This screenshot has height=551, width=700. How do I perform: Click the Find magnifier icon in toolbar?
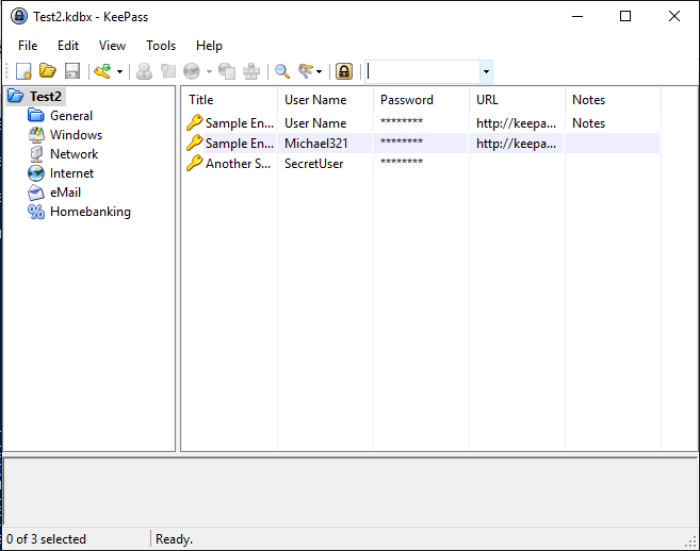(x=283, y=71)
